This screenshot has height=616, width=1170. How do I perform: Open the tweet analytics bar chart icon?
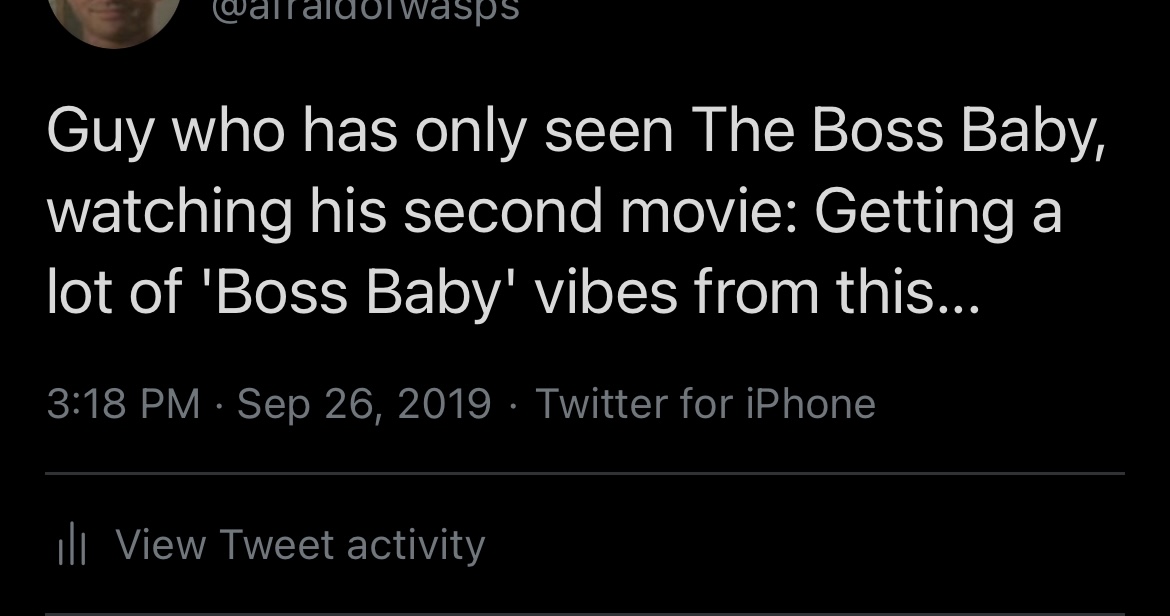pos(71,546)
